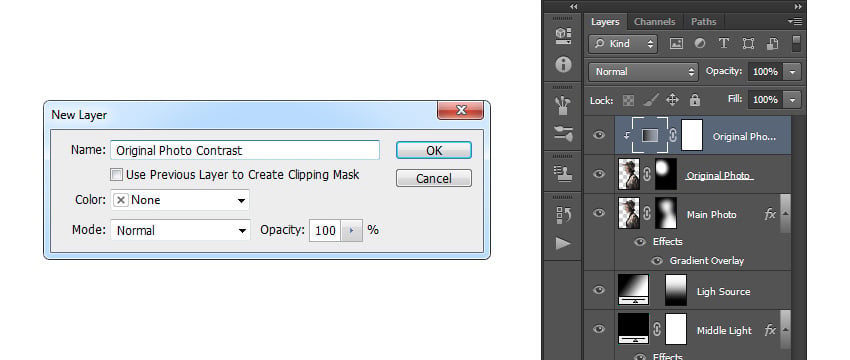Toggle layer filtering switch on or off
850x360 pixels.
796,43
